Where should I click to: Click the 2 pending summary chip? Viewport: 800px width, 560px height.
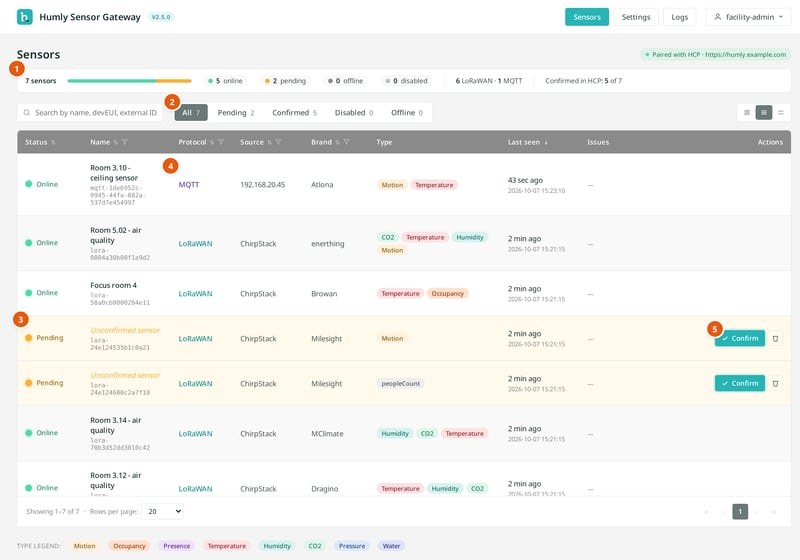click(x=285, y=81)
